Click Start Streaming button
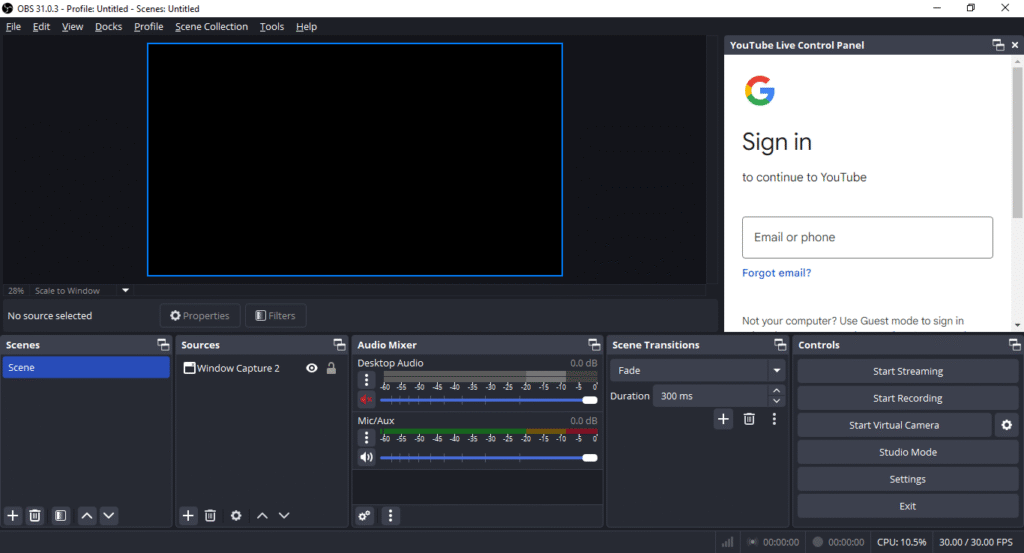This screenshot has width=1024, height=553. [x=908, y=371]
